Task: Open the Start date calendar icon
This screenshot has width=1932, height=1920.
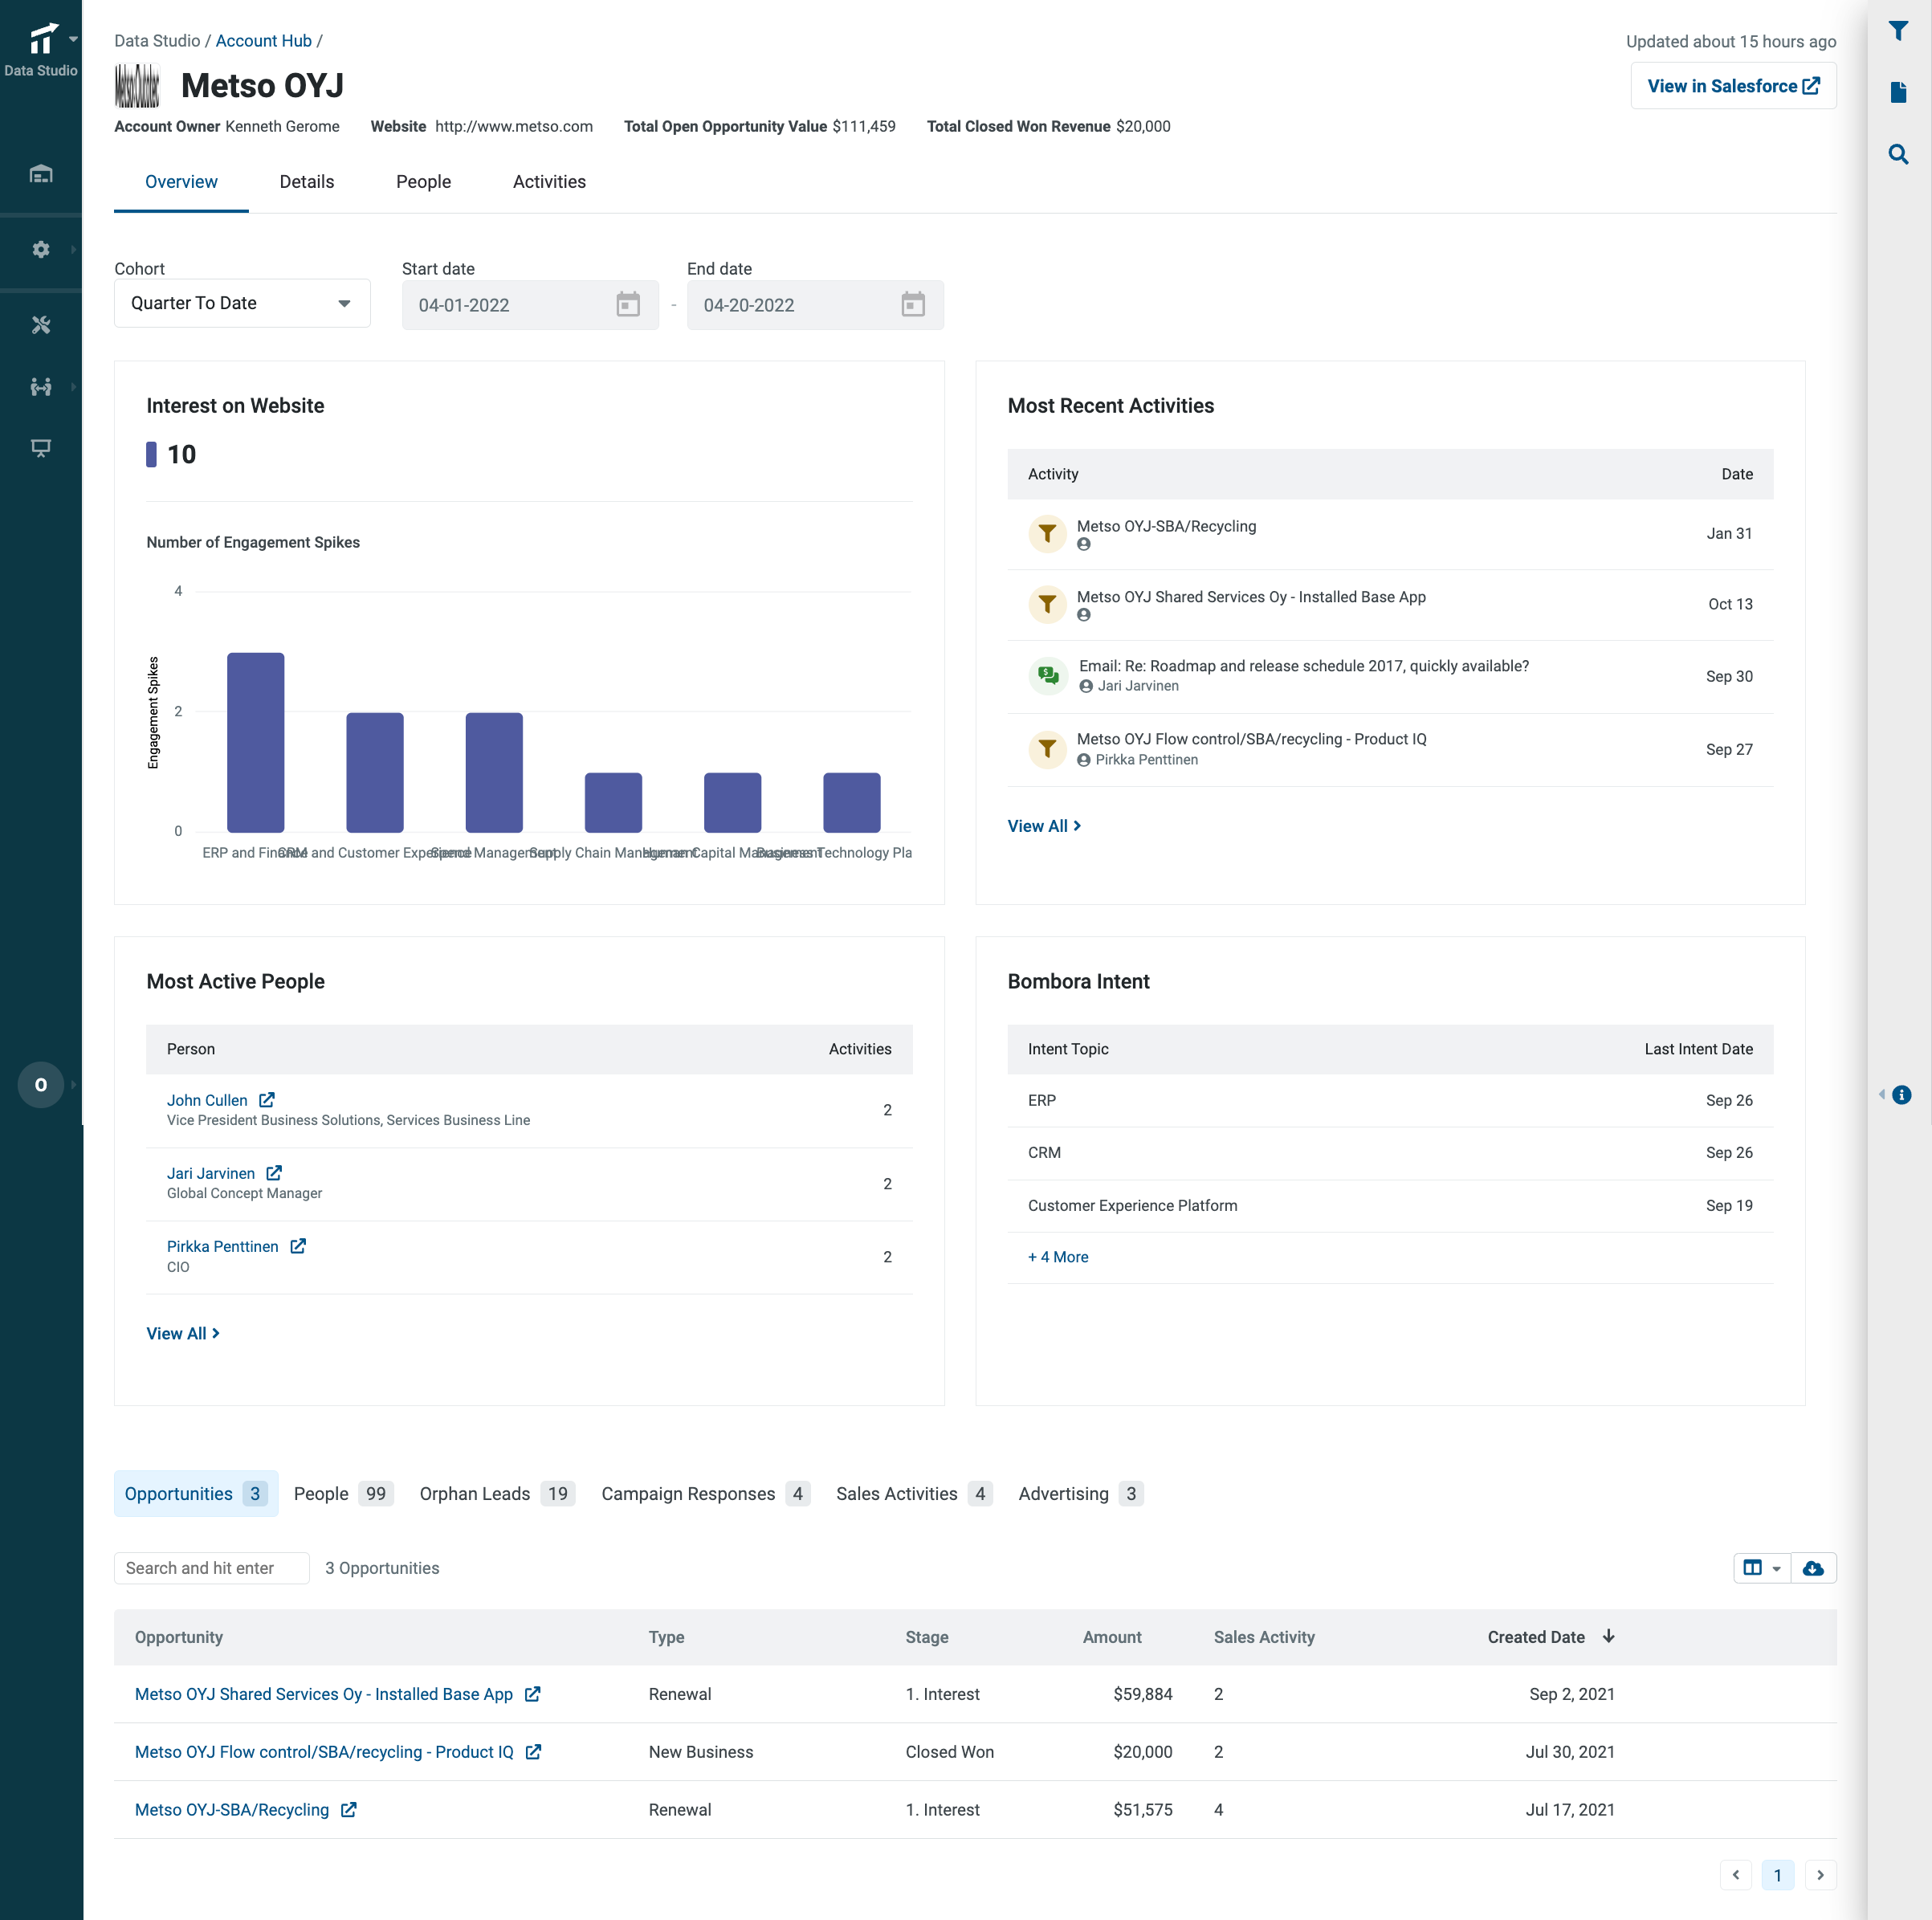Action: tap(628, 304)
